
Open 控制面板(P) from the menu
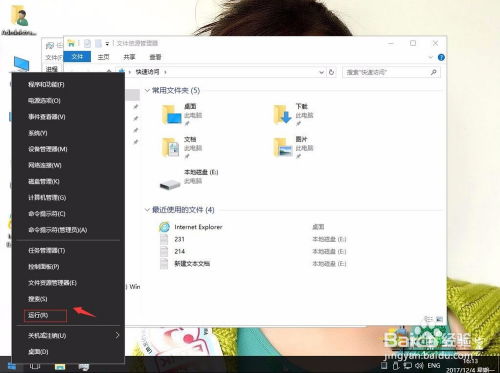click(x=43, y=267)
